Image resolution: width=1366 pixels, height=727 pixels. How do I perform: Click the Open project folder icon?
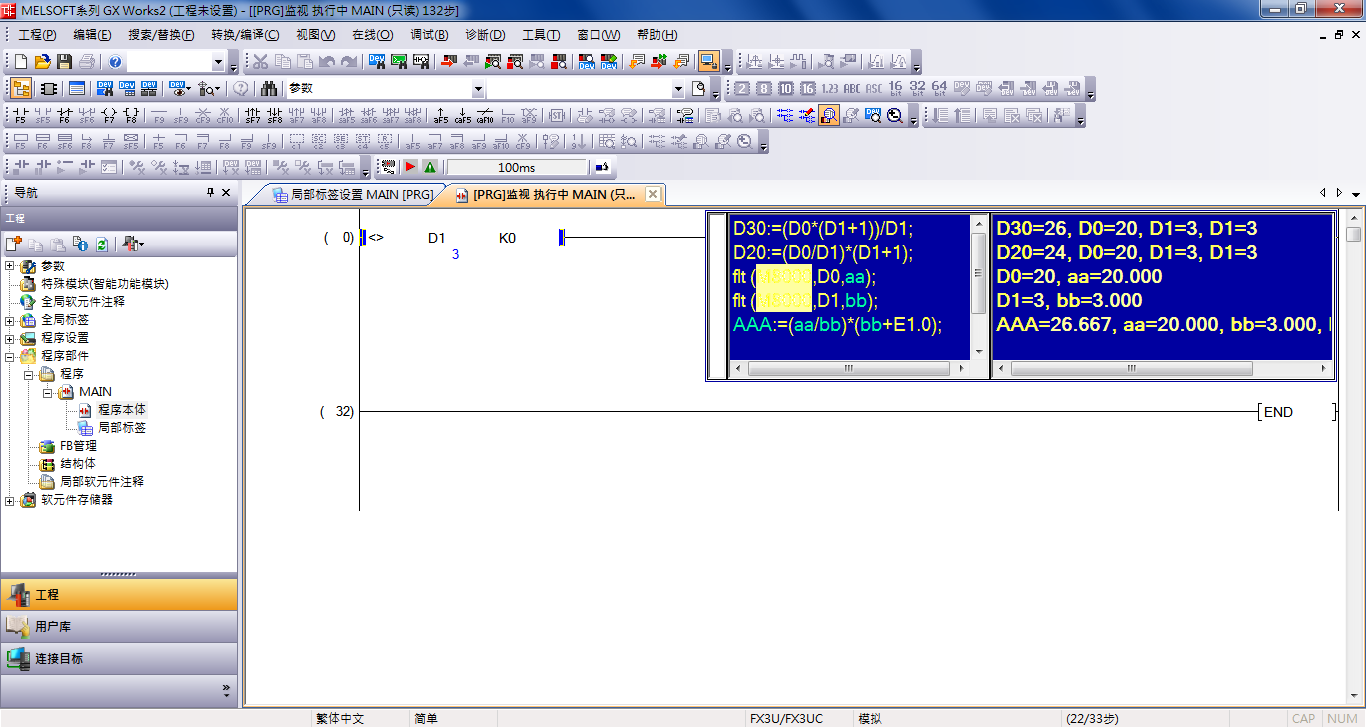42,62
